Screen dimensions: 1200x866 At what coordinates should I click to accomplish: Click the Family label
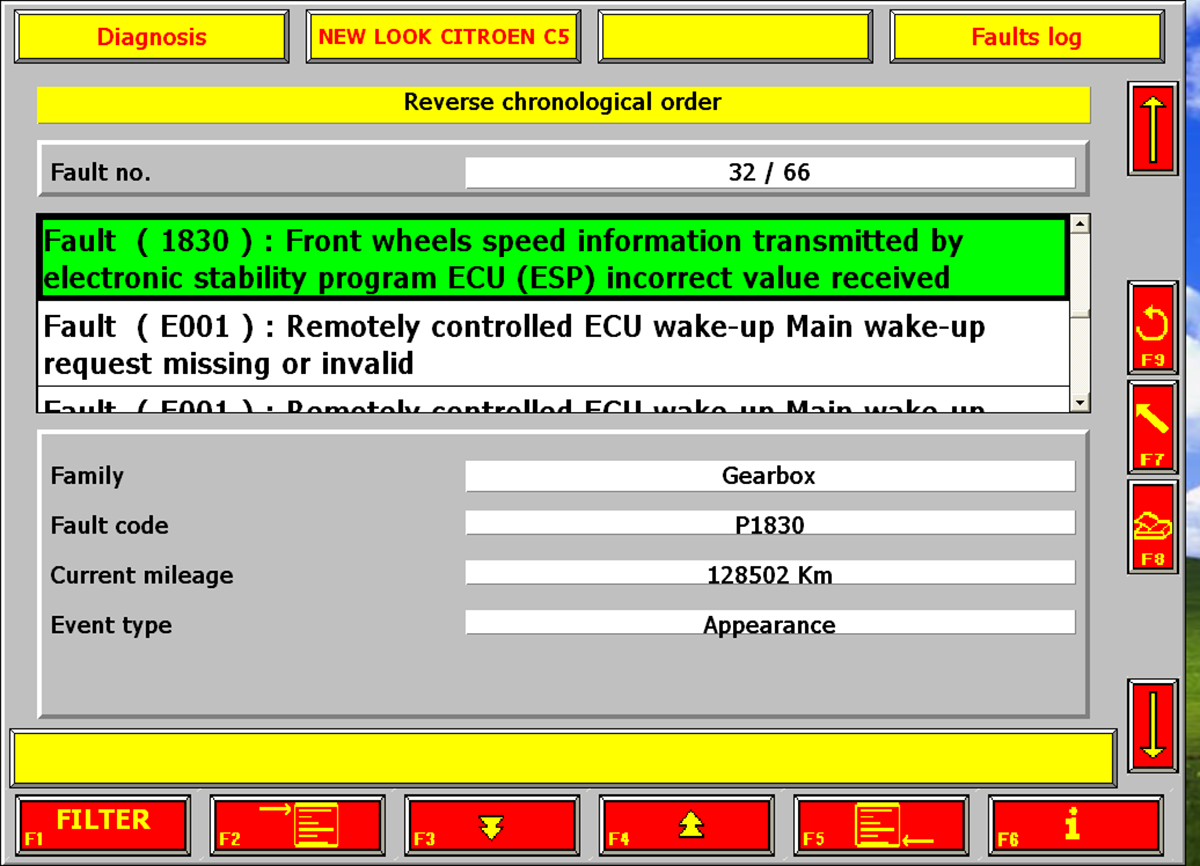[87, 476]
